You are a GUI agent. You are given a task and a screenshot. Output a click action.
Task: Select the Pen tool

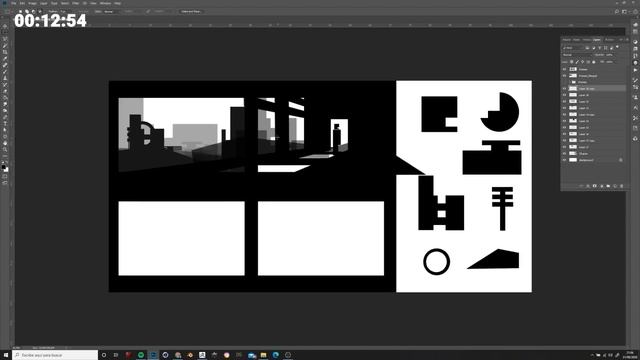coord(5,117)
